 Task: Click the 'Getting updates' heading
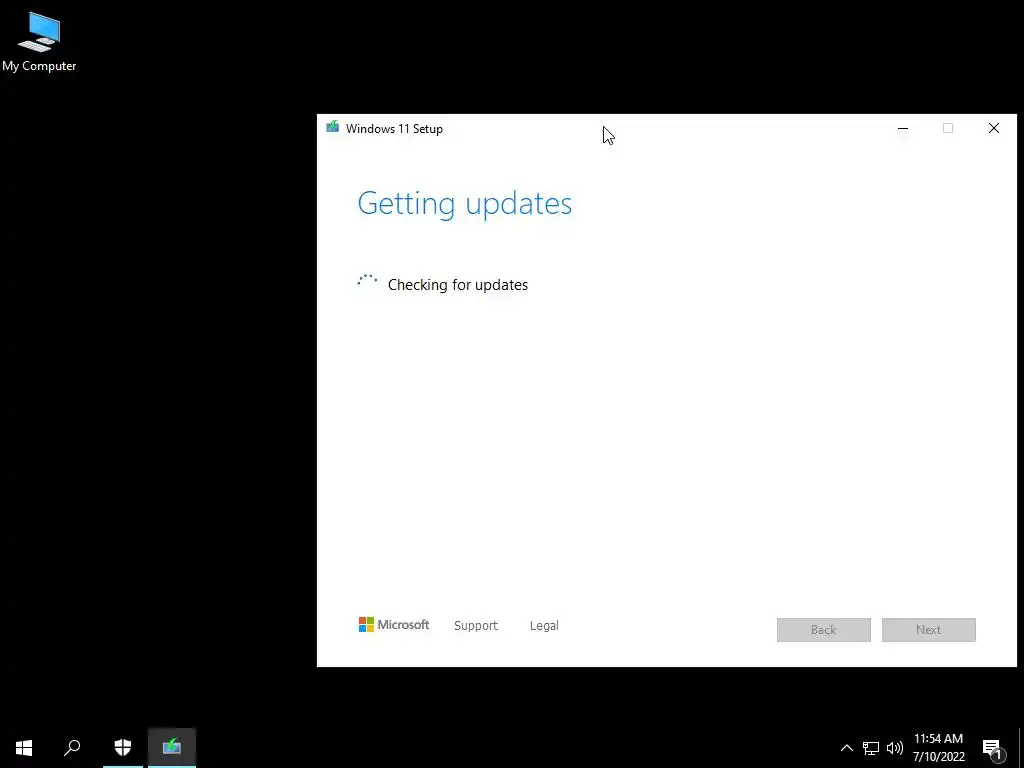(x=465, y=203)
